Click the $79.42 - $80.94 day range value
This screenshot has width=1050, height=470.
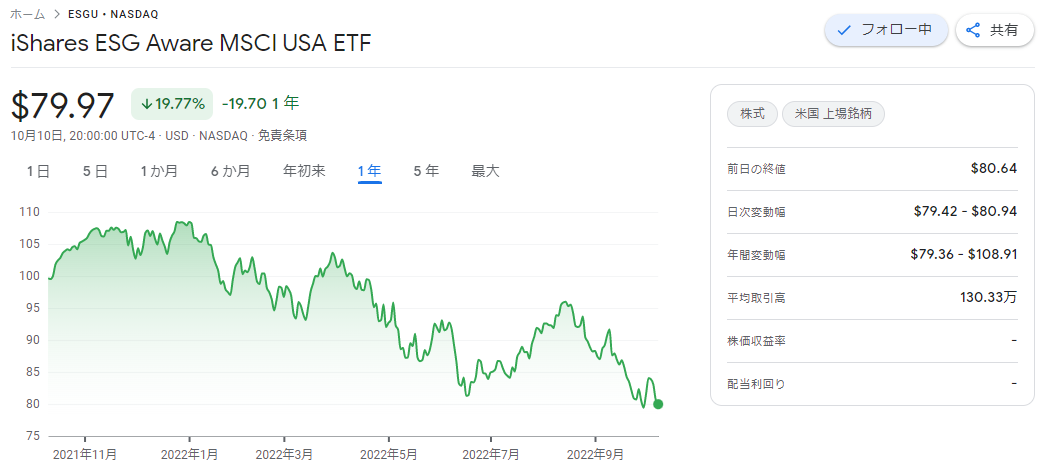tap(966, 212)
